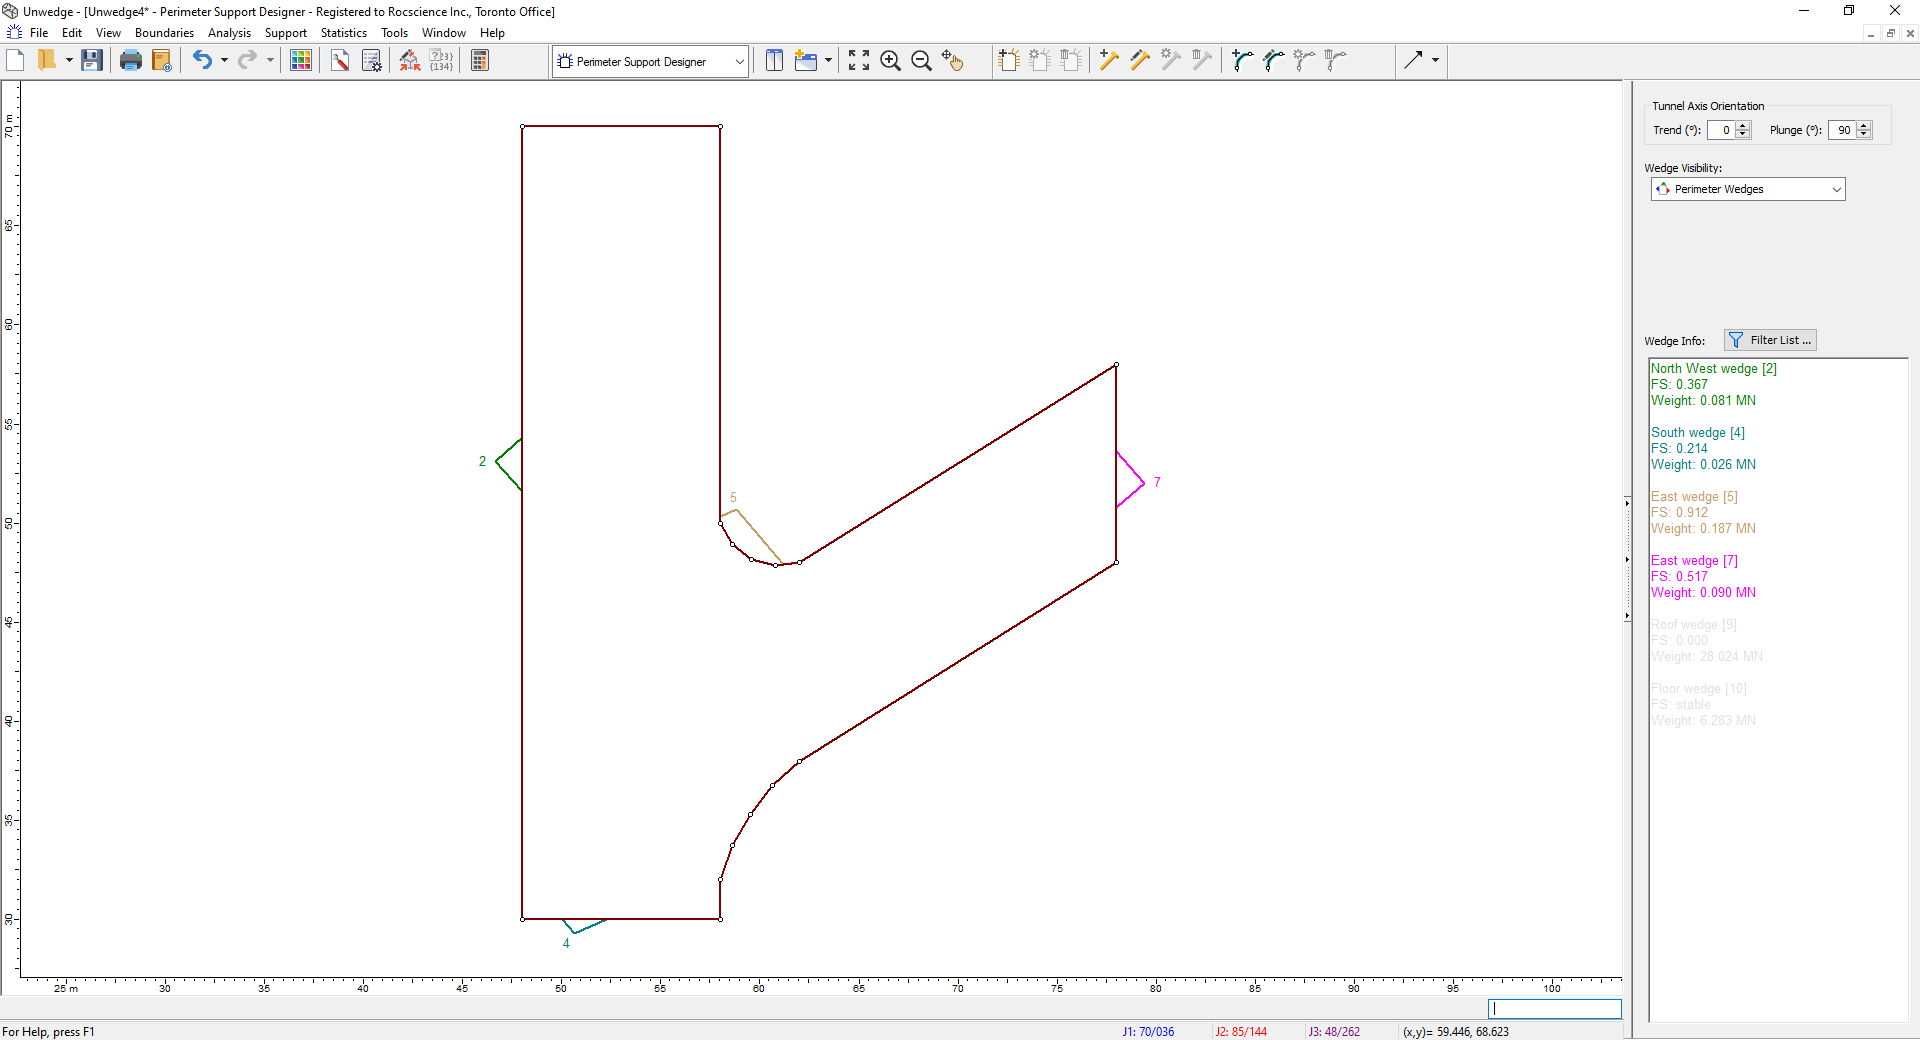Click the J3: 48/262 status bar entry
1920x1040 pixels.
coord(1334,1032)
